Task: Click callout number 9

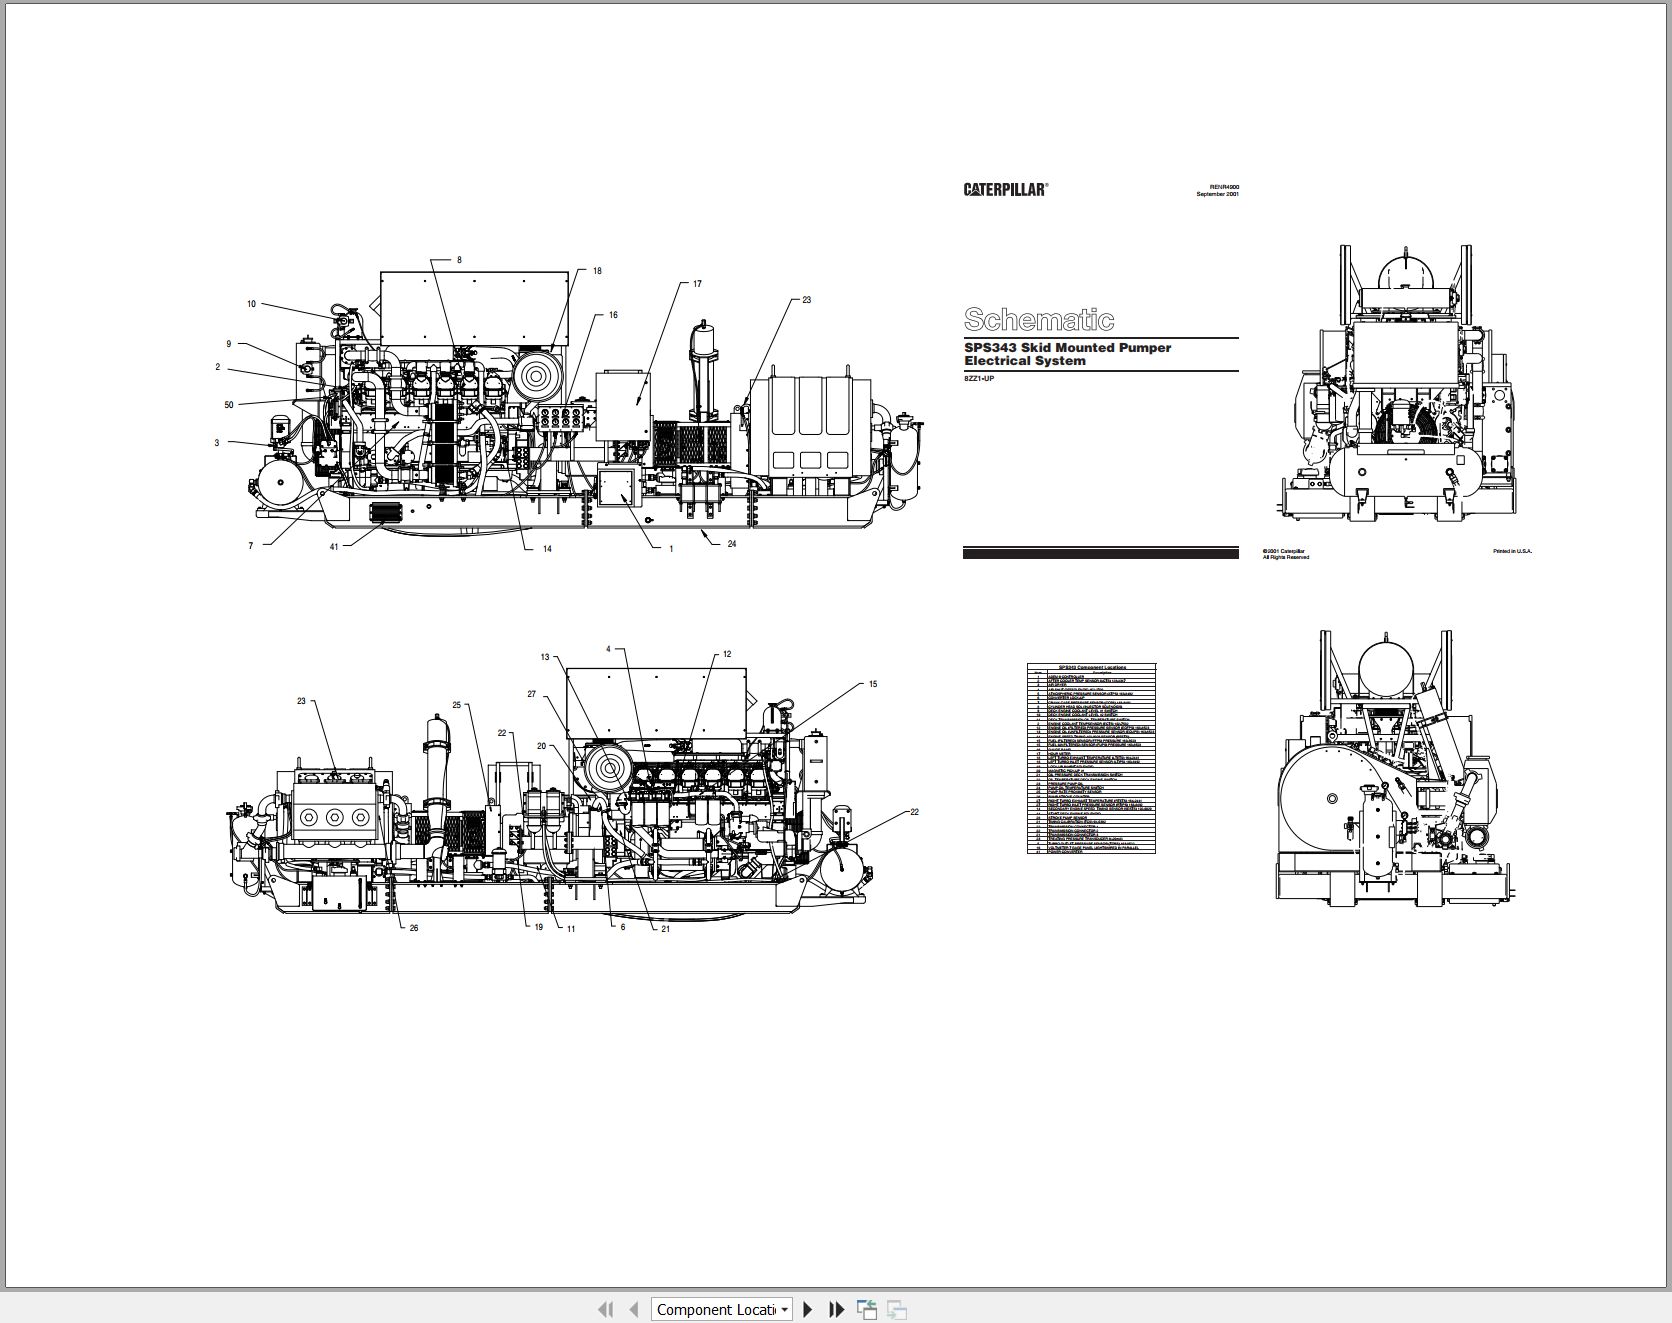Action: point(228,344)
